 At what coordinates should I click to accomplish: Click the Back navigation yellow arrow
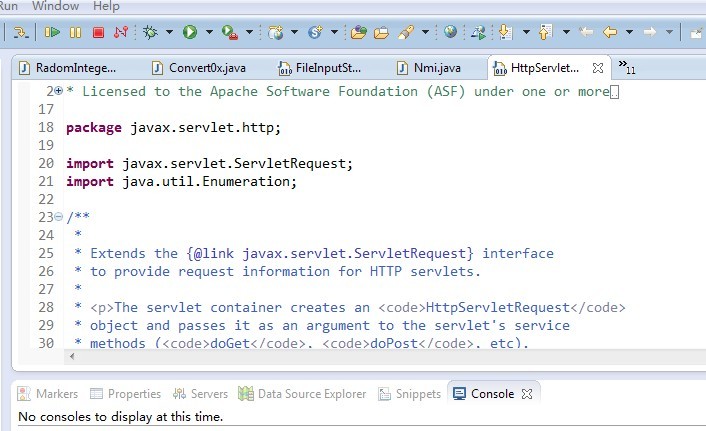click(610, 32)
